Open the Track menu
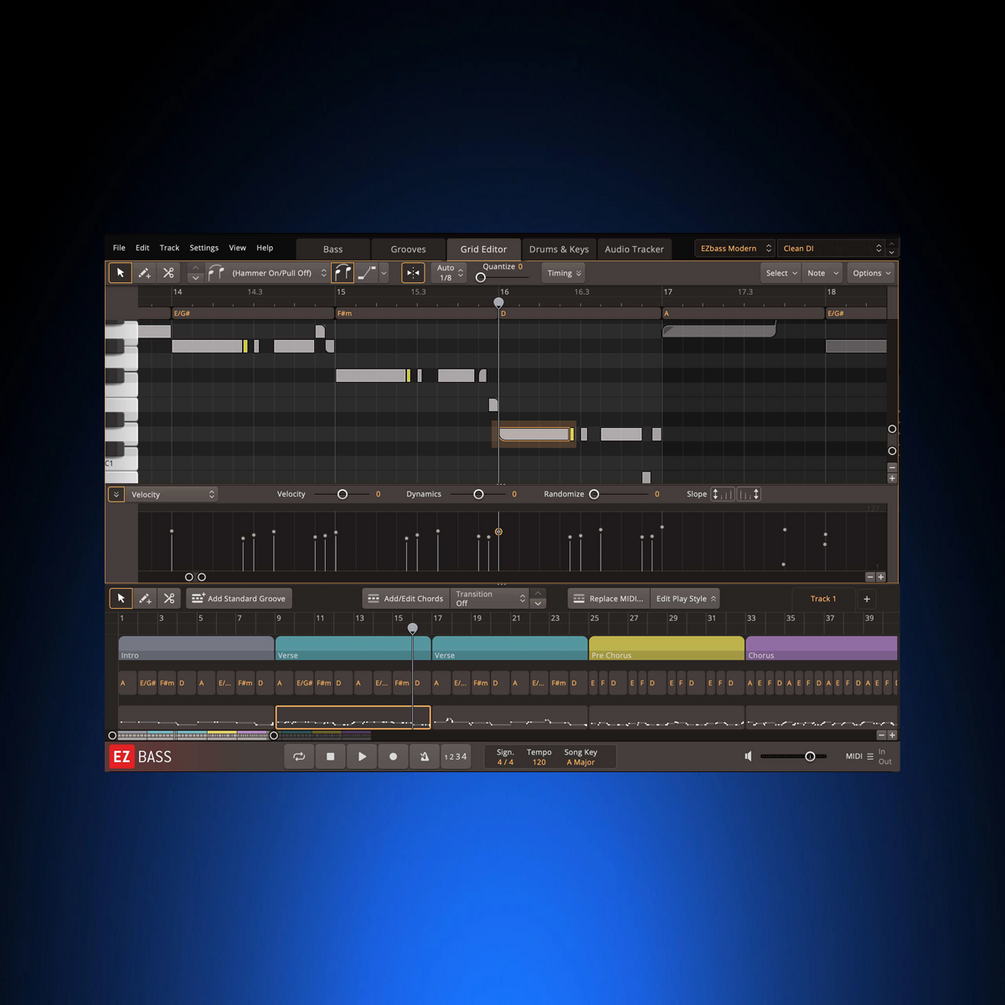Screen dimensions: 1005x1005 tap(169, 248)
